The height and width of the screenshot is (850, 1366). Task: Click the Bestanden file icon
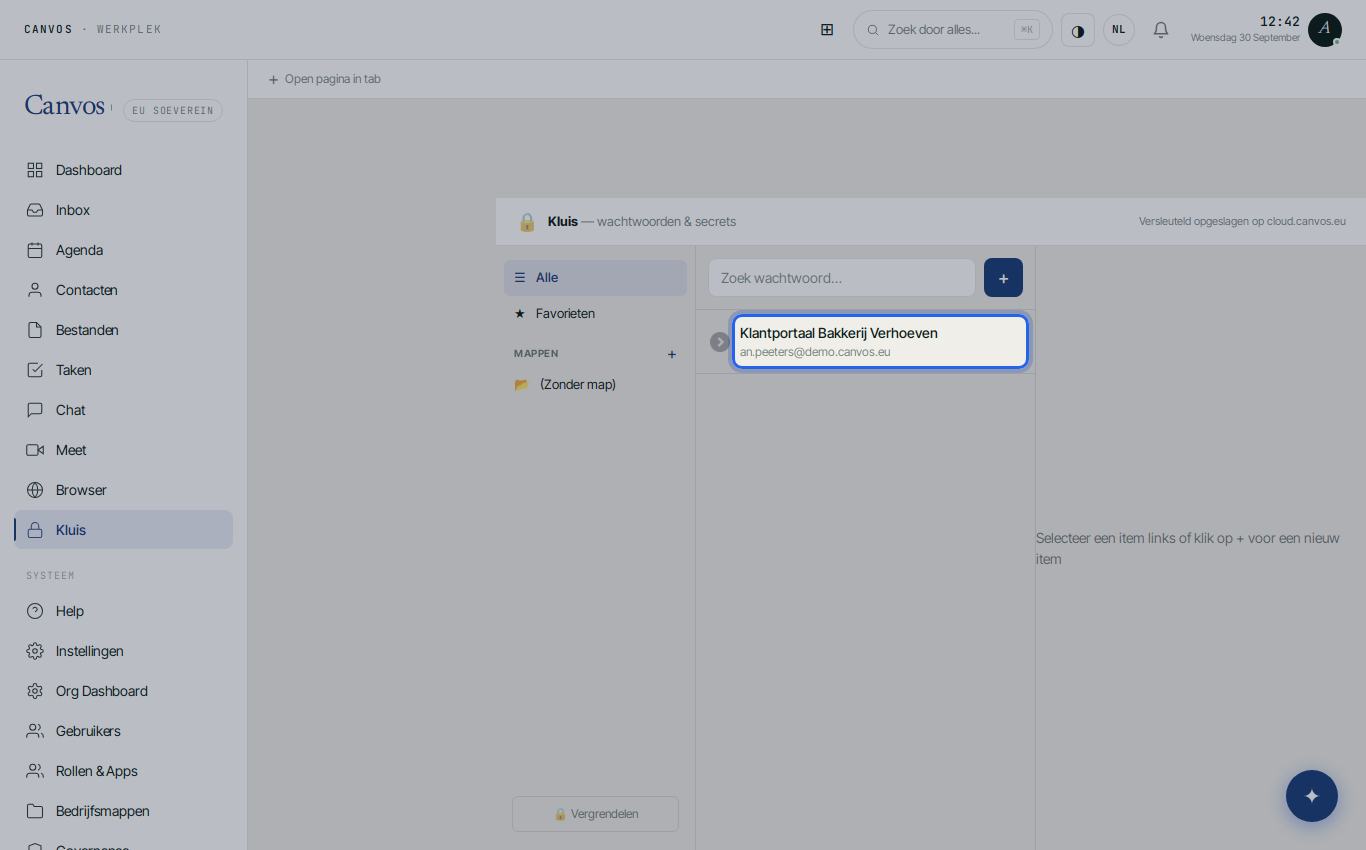click(x=35, y=330)
